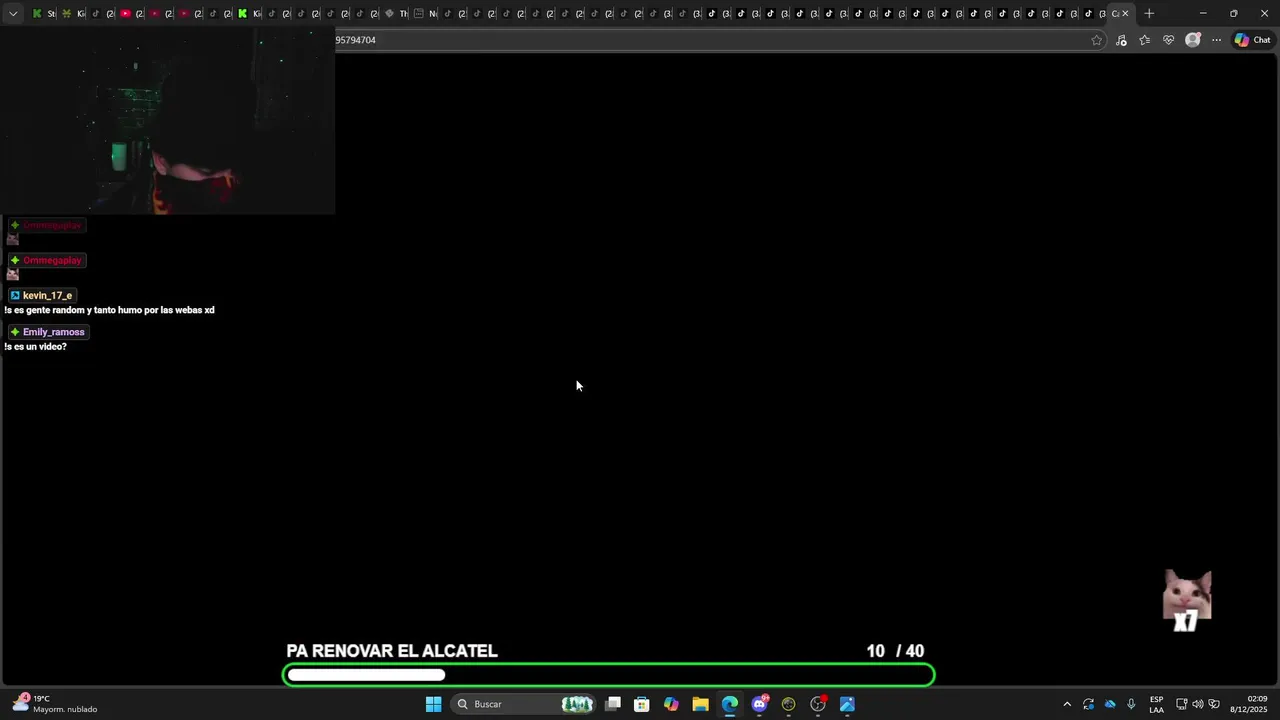Image resolution: width=1280 pixels, height=720 pixels.
Task: Close the active browser tab
Action: pyautogui.click(x=1125, y=14)
